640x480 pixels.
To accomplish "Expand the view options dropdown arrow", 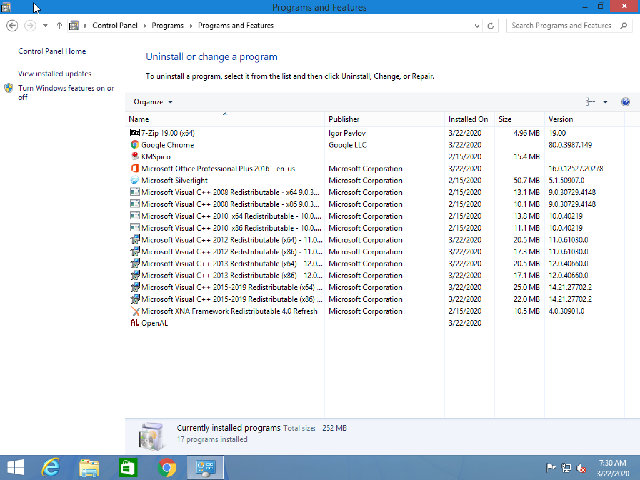I will pos(605,102).
